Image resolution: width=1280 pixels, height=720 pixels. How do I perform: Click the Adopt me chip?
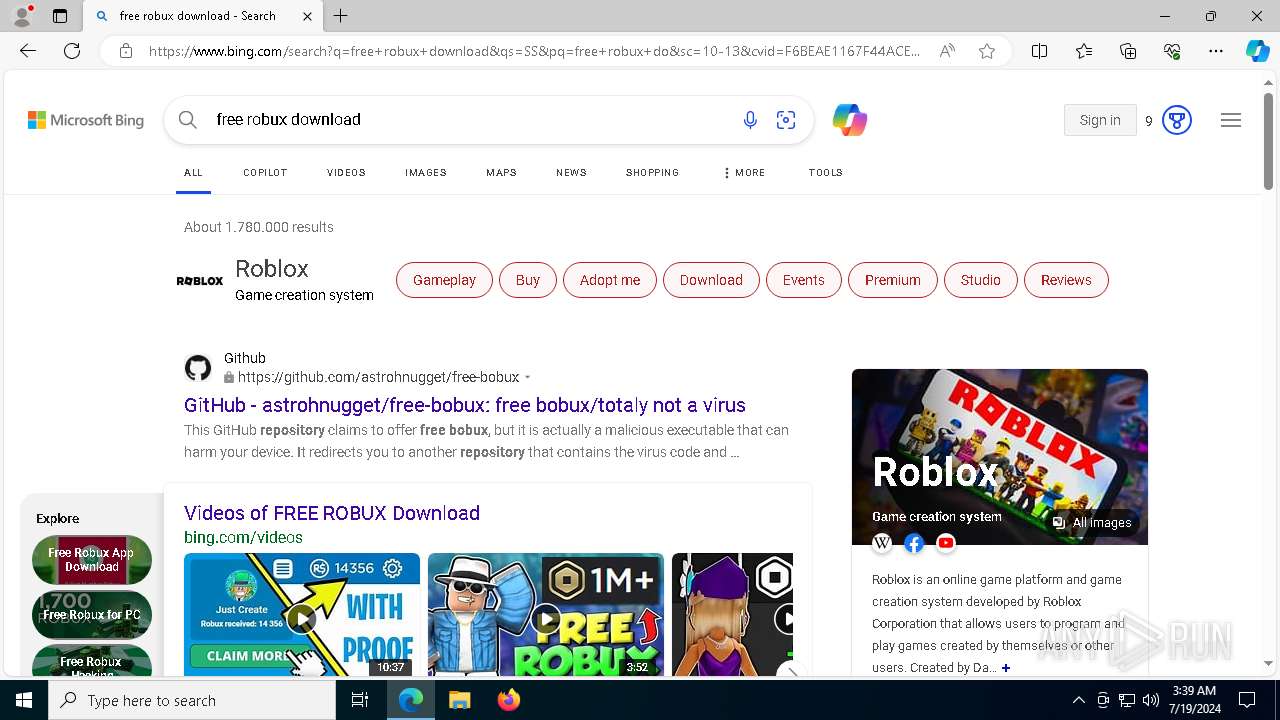click(x=610, y=280)
